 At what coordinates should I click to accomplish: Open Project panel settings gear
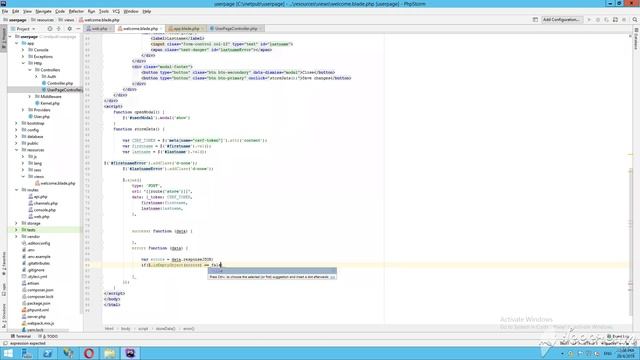69,29
